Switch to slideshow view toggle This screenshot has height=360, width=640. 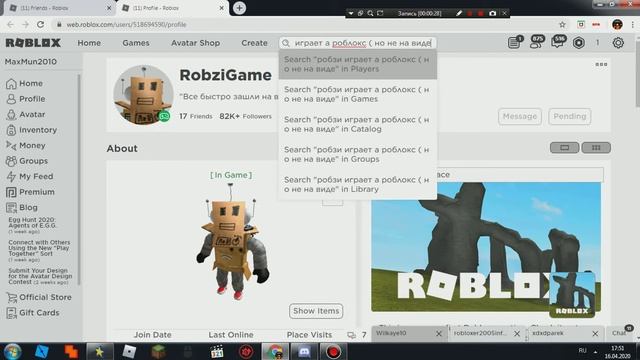point(564,147)
